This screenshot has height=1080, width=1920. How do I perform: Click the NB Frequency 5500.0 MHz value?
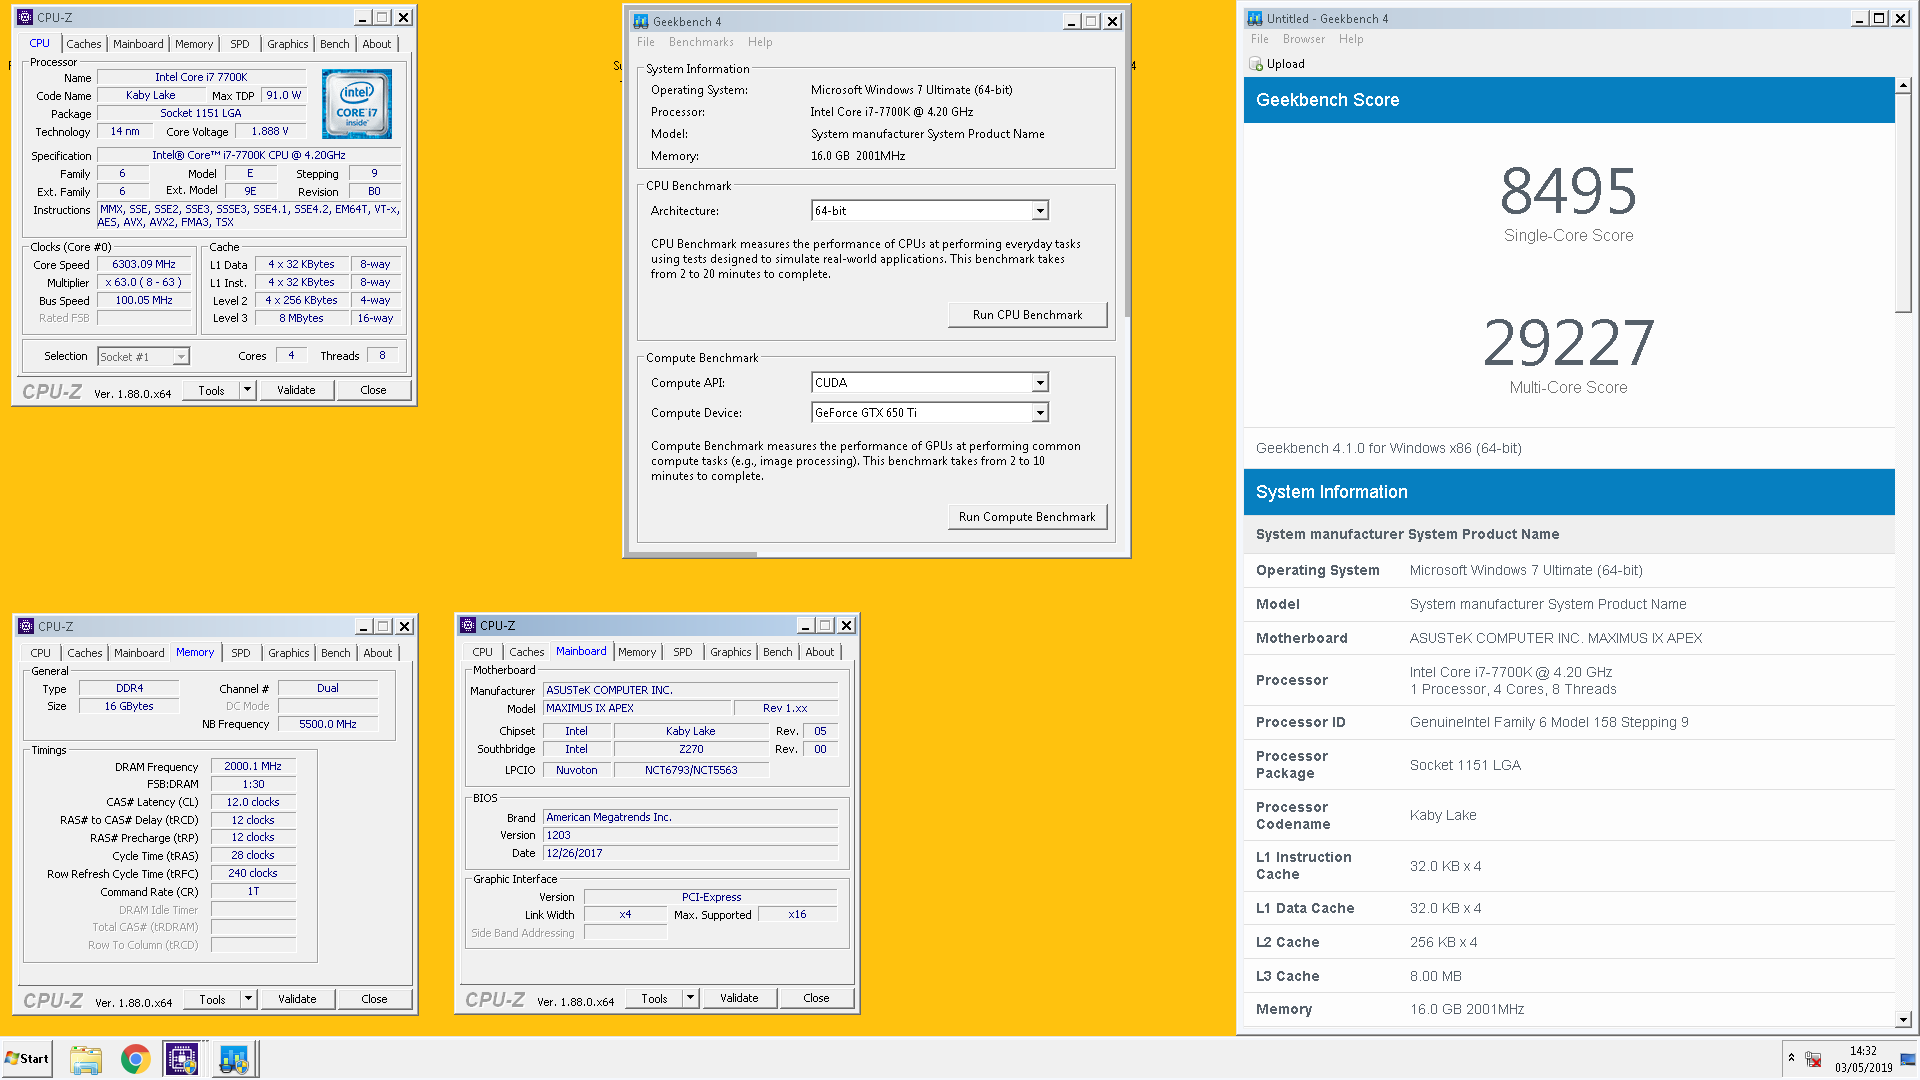point(328,724)
